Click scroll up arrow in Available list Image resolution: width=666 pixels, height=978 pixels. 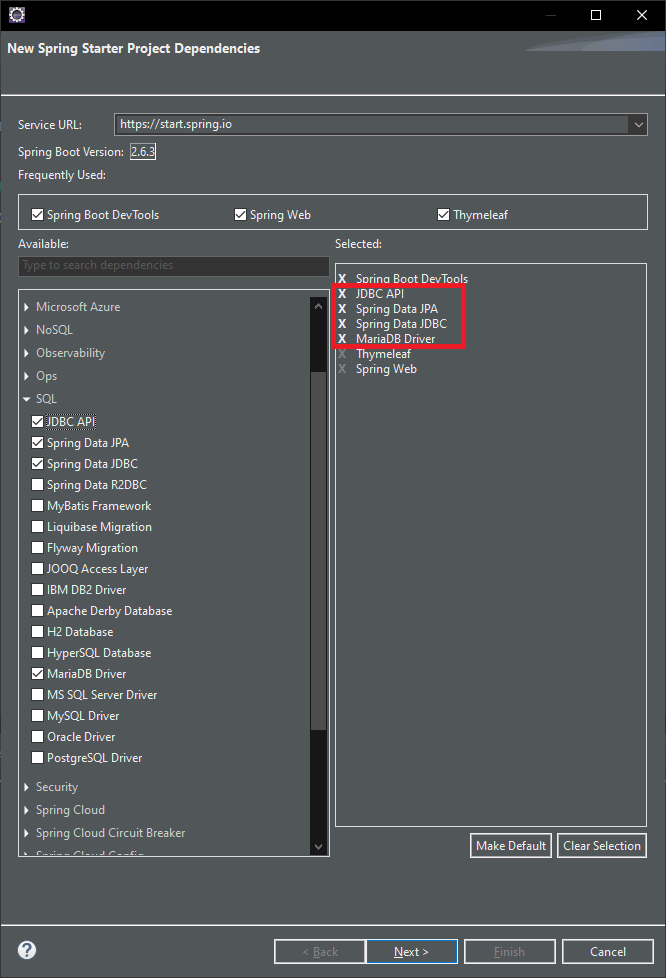point(318,306)
